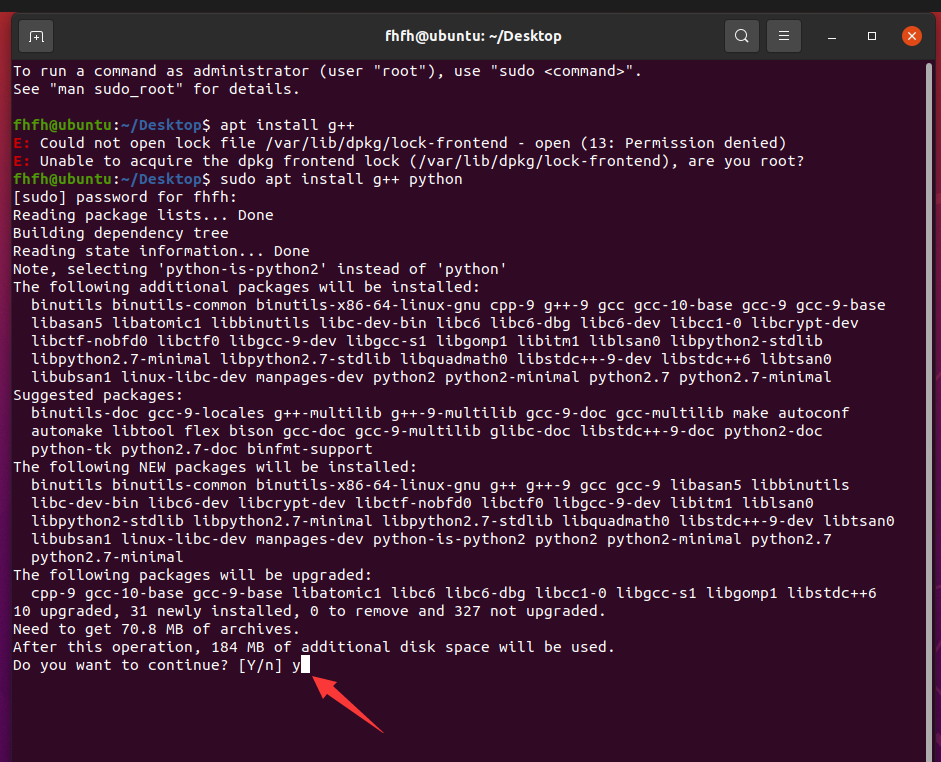The width and height of the screenshot is (941, 762).
Task: Click the title bar text fhfh@ubuntu: ~/Desktop
Action: (x=473, y=36)
